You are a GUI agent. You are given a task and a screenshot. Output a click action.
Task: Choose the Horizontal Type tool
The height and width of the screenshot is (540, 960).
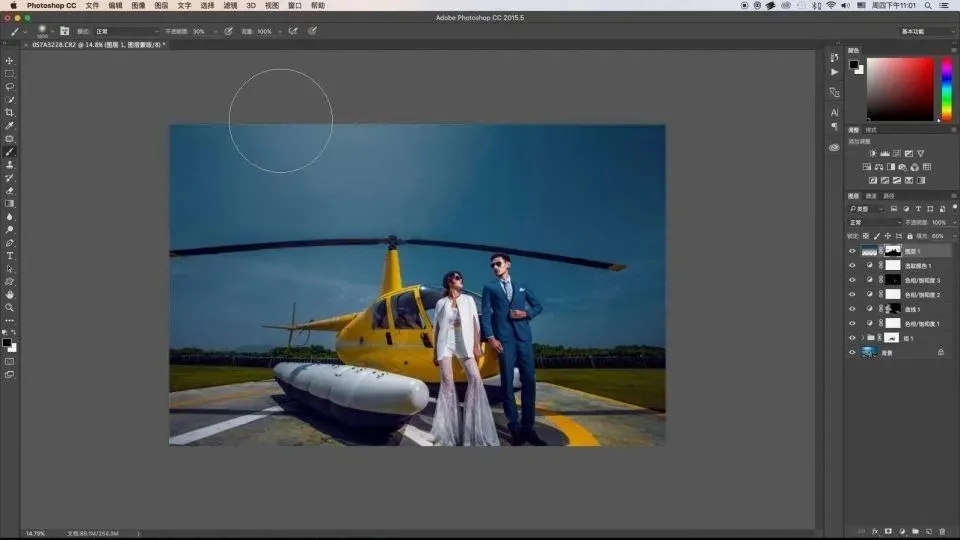[x=10, y=256]
